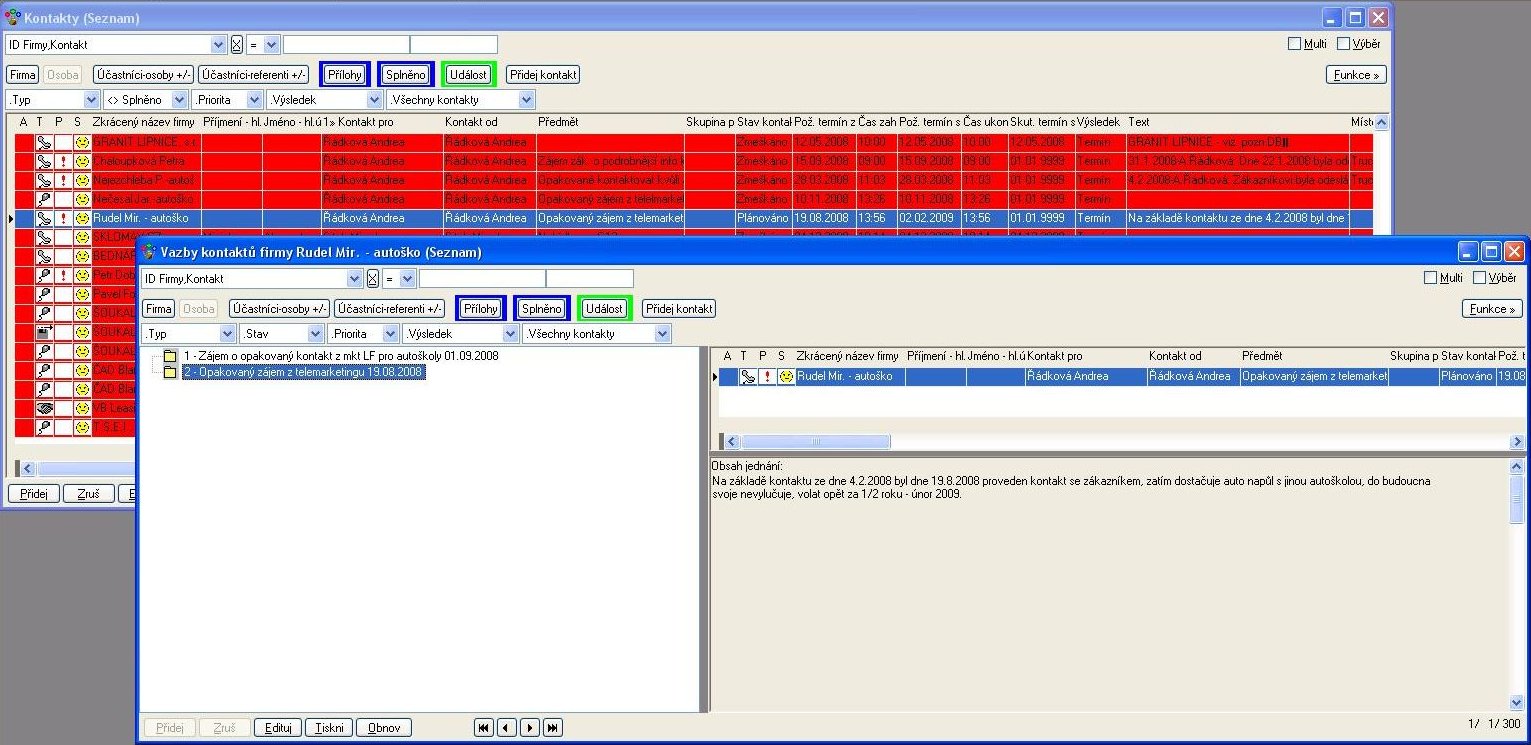Click 'Kontakt pro' column header in Vazby grid
The width and height of the screenshot is (1531, 745).
[1054, 356]
